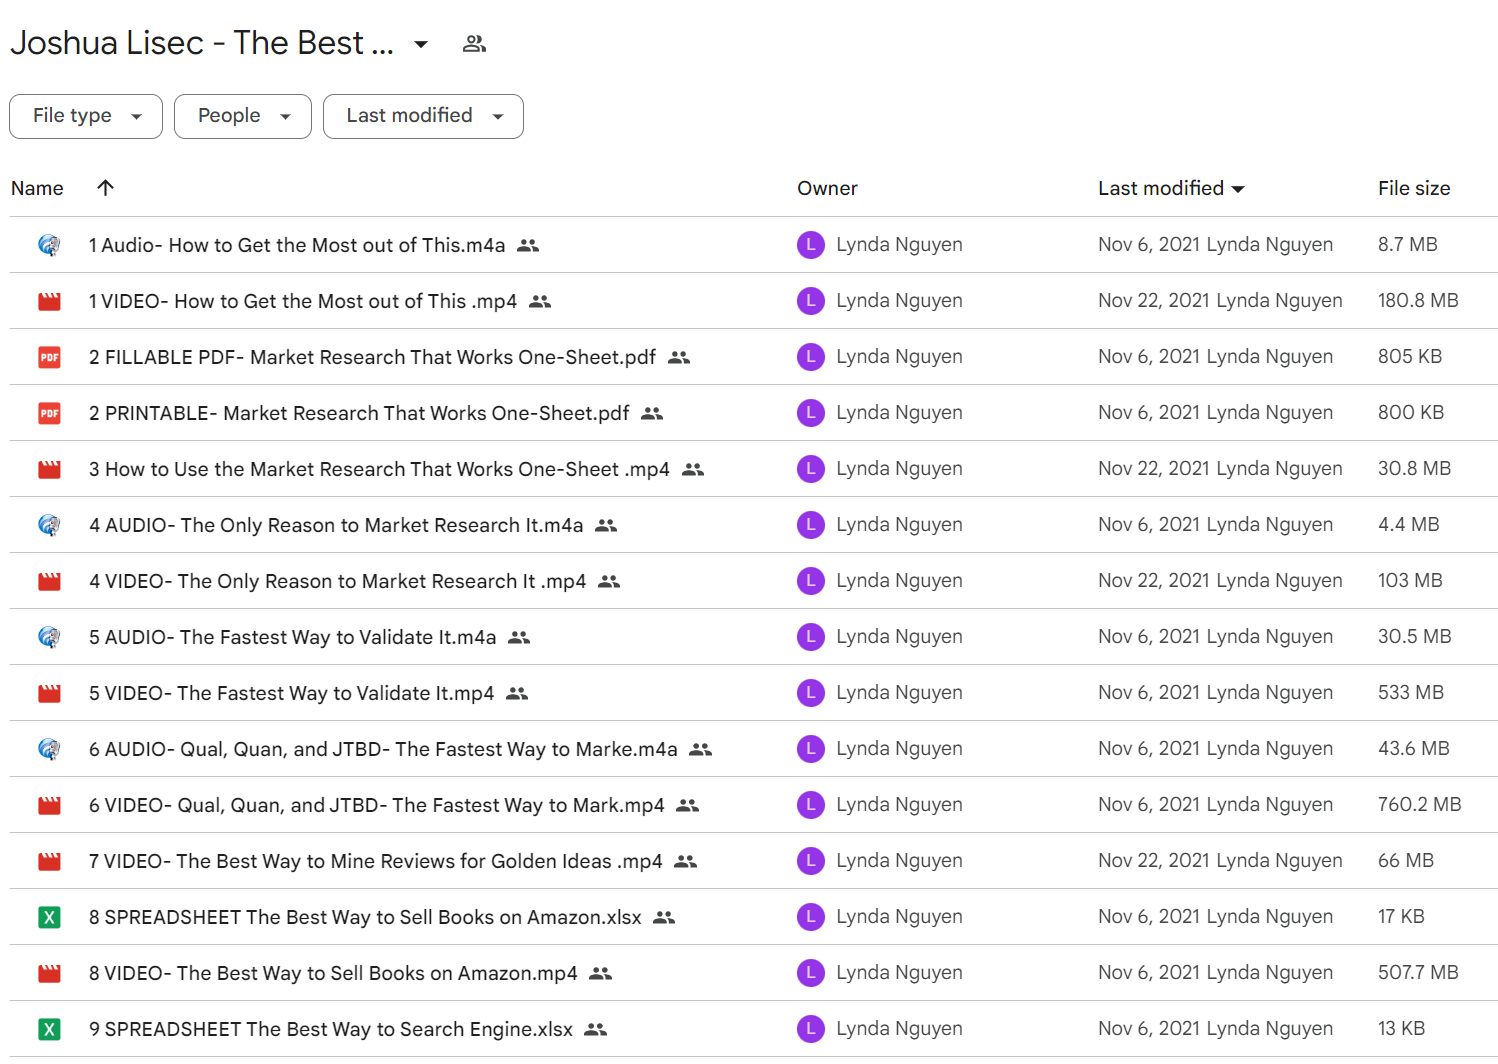1498x1064 pixels.
Task: Click the Owner column header
Action: (827, 188)
